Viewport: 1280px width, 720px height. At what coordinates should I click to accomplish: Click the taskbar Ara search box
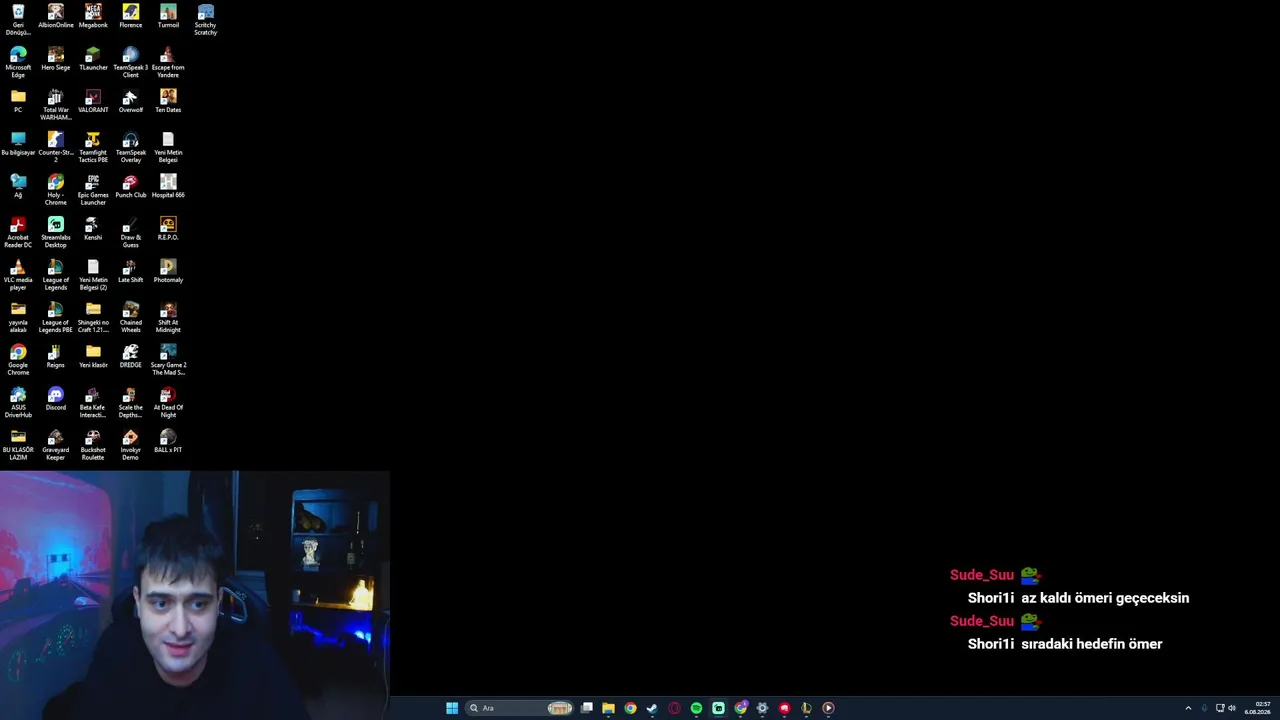(519, 708)
